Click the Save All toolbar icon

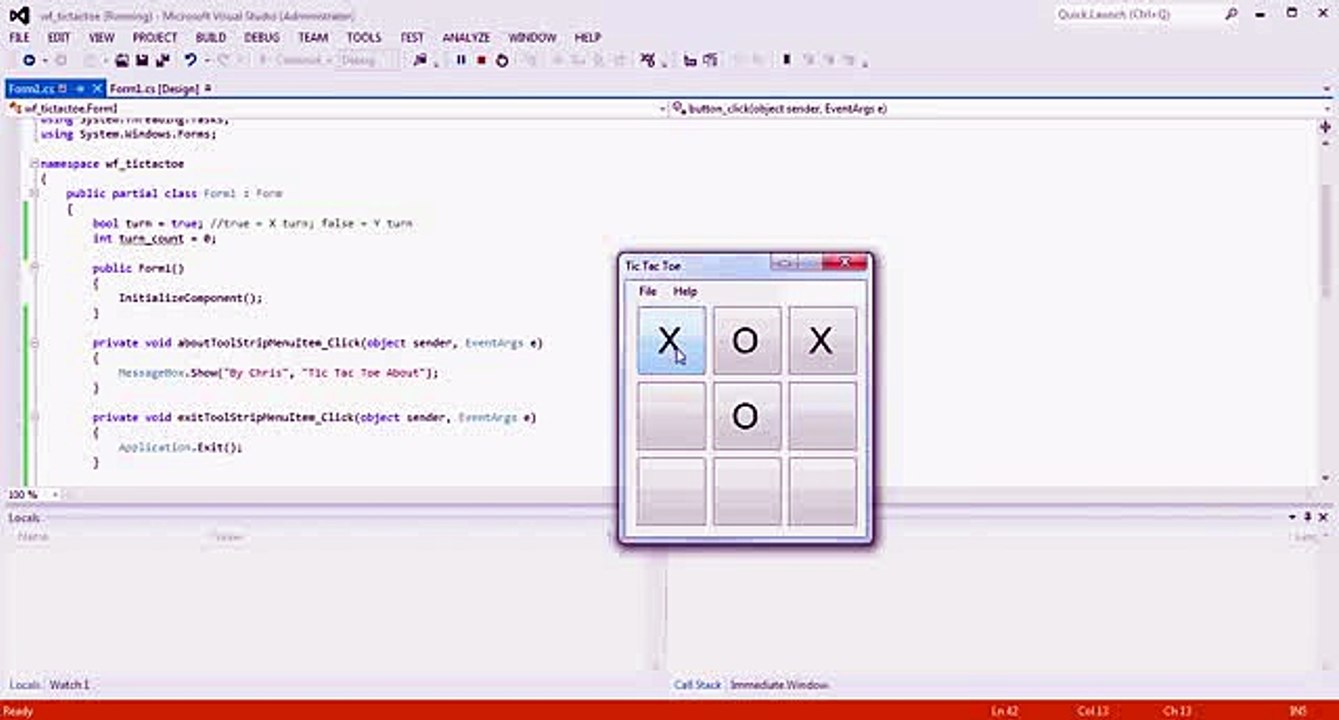click(x=162, y=60)
